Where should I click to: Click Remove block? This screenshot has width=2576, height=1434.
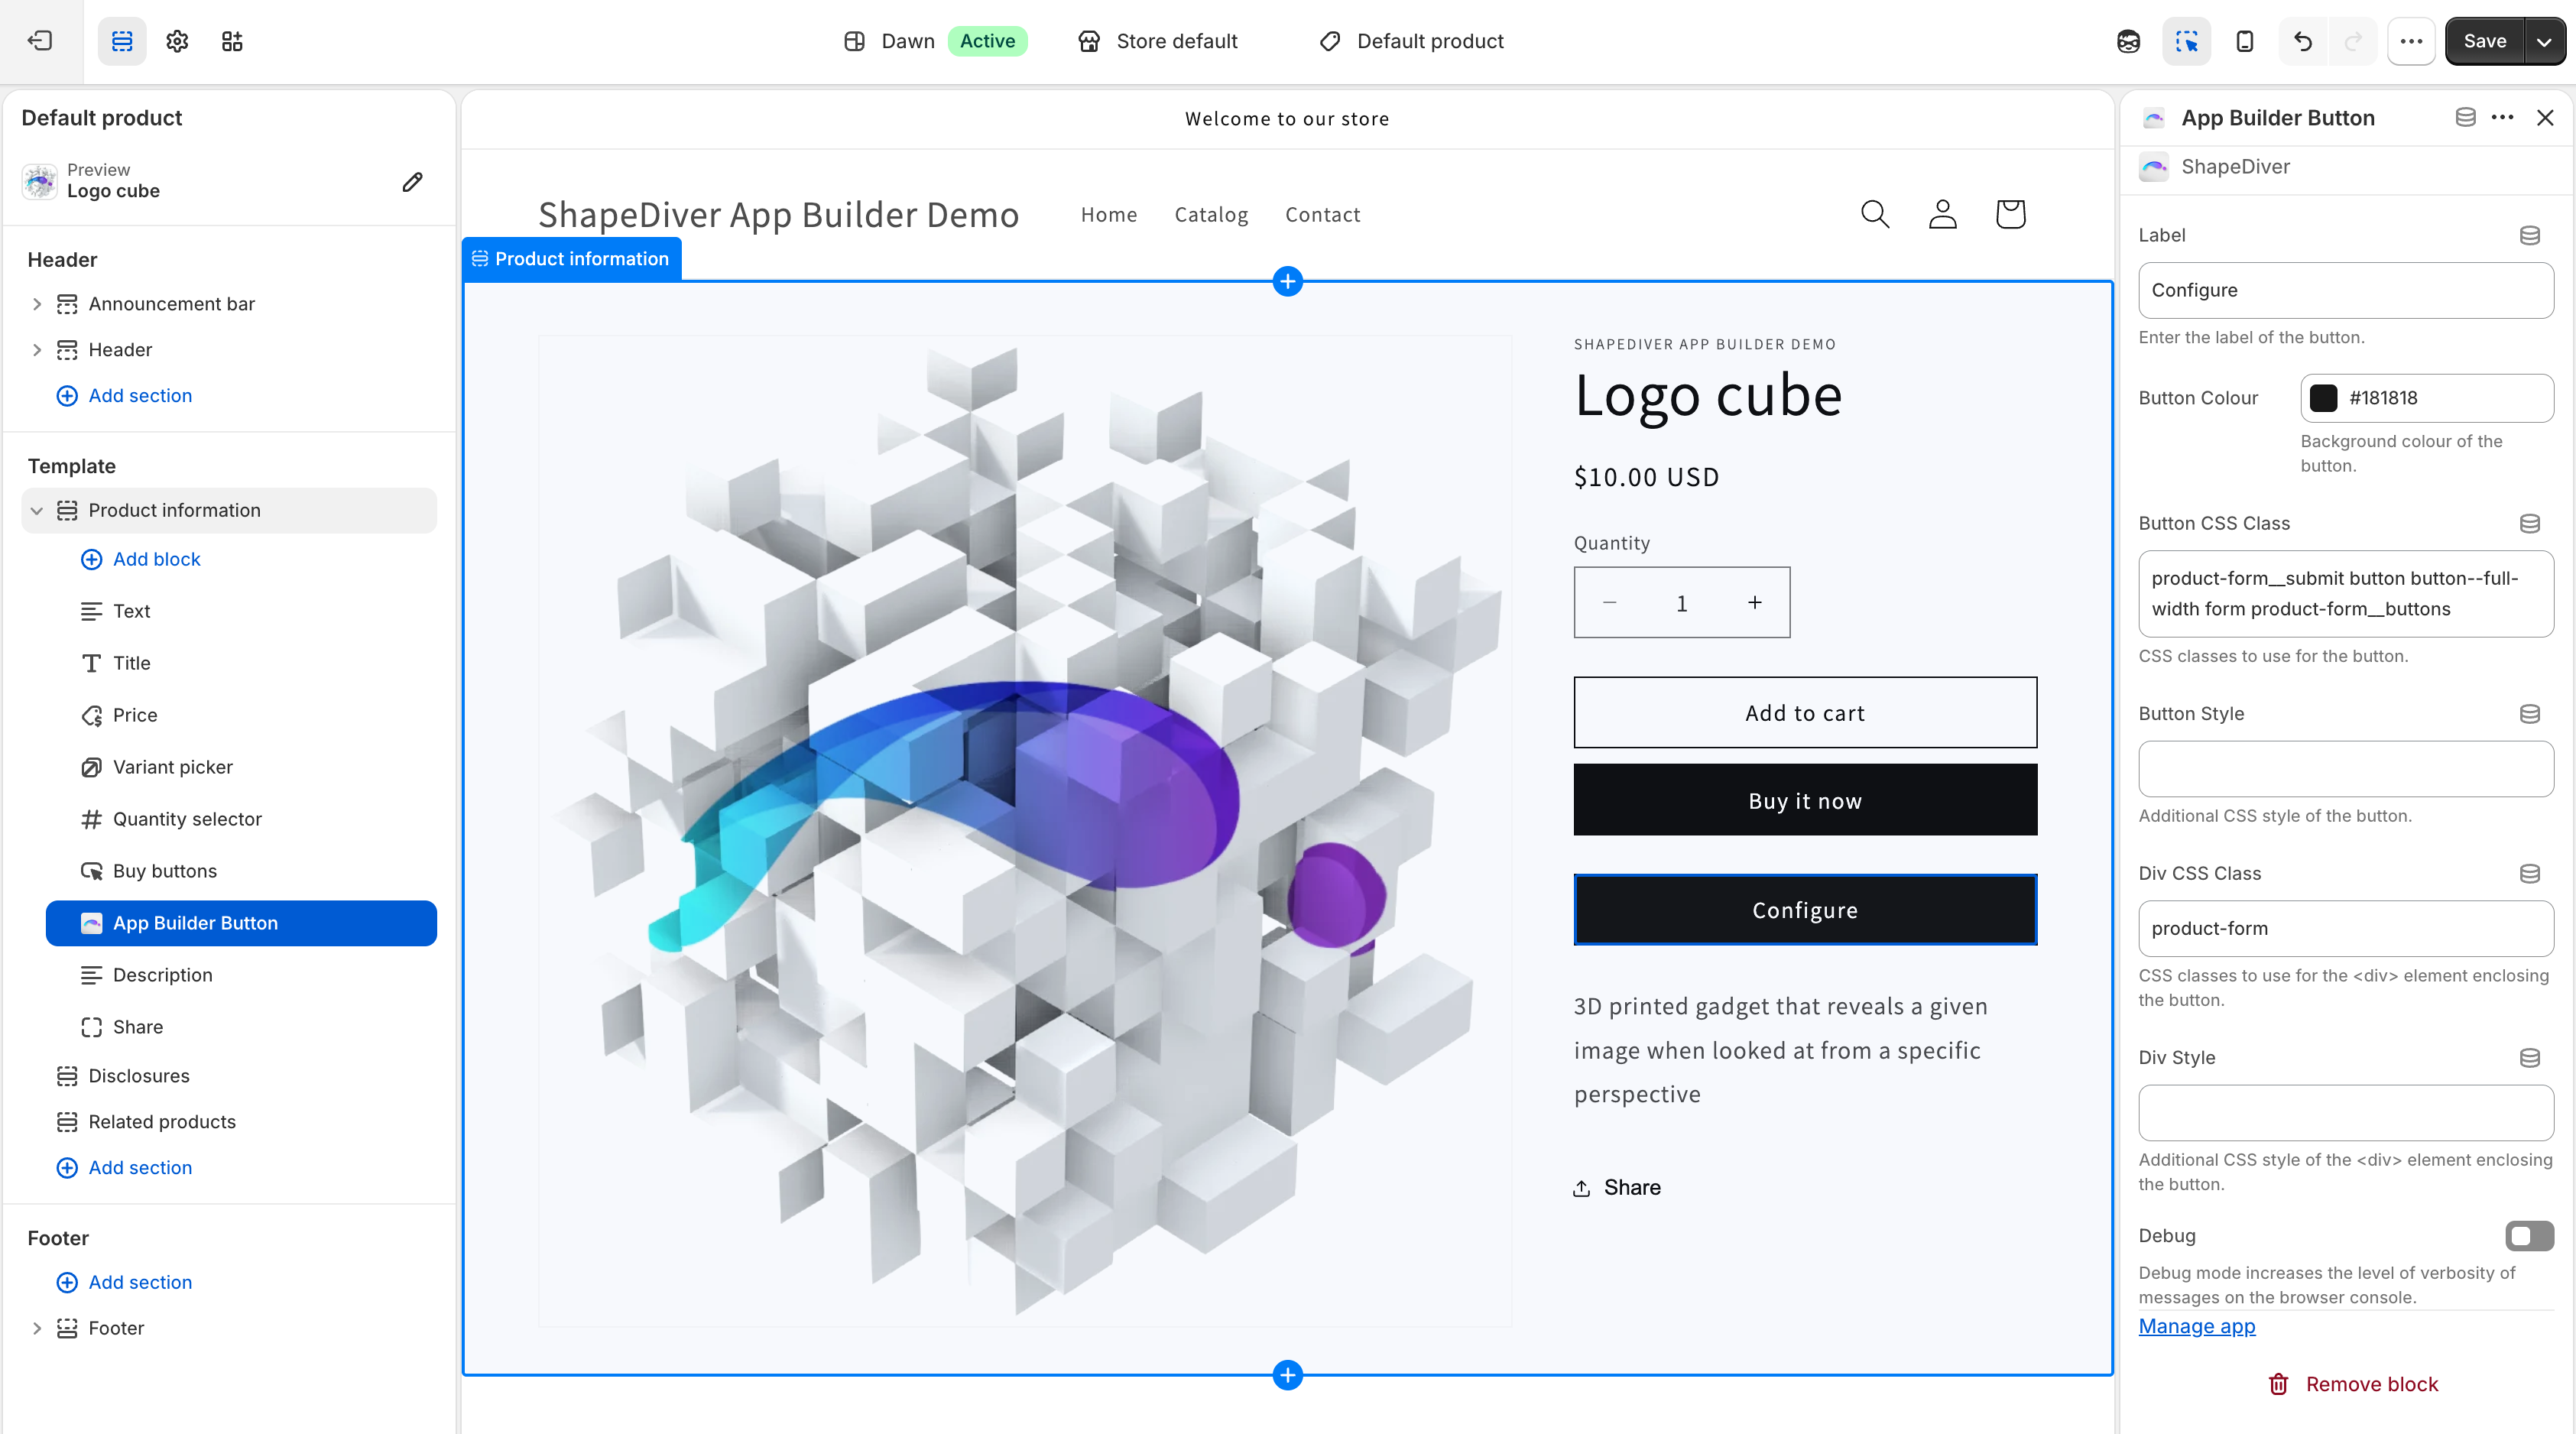2353,1384
